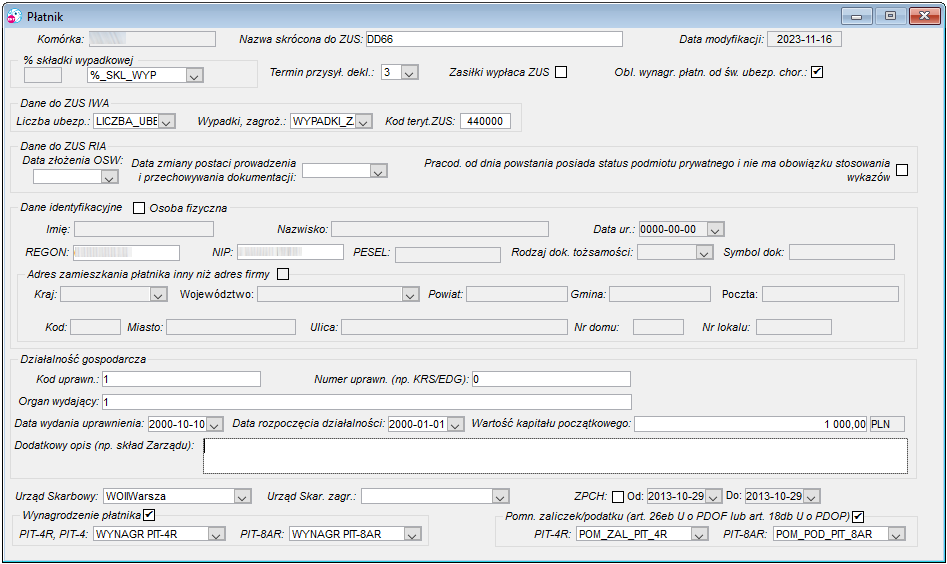947x564 pixels.
Task: Open the POM_ZAL_PIT_4R dropdown
Action: pyautogui.click(x=699, y=534)
